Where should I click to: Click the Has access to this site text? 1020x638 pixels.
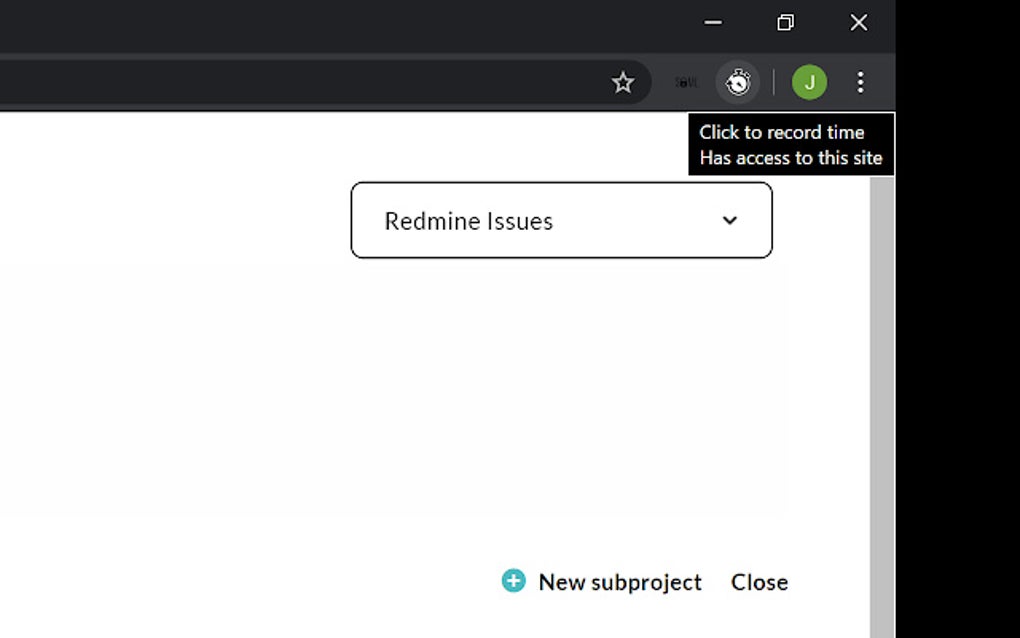click(x=791, y=157)
